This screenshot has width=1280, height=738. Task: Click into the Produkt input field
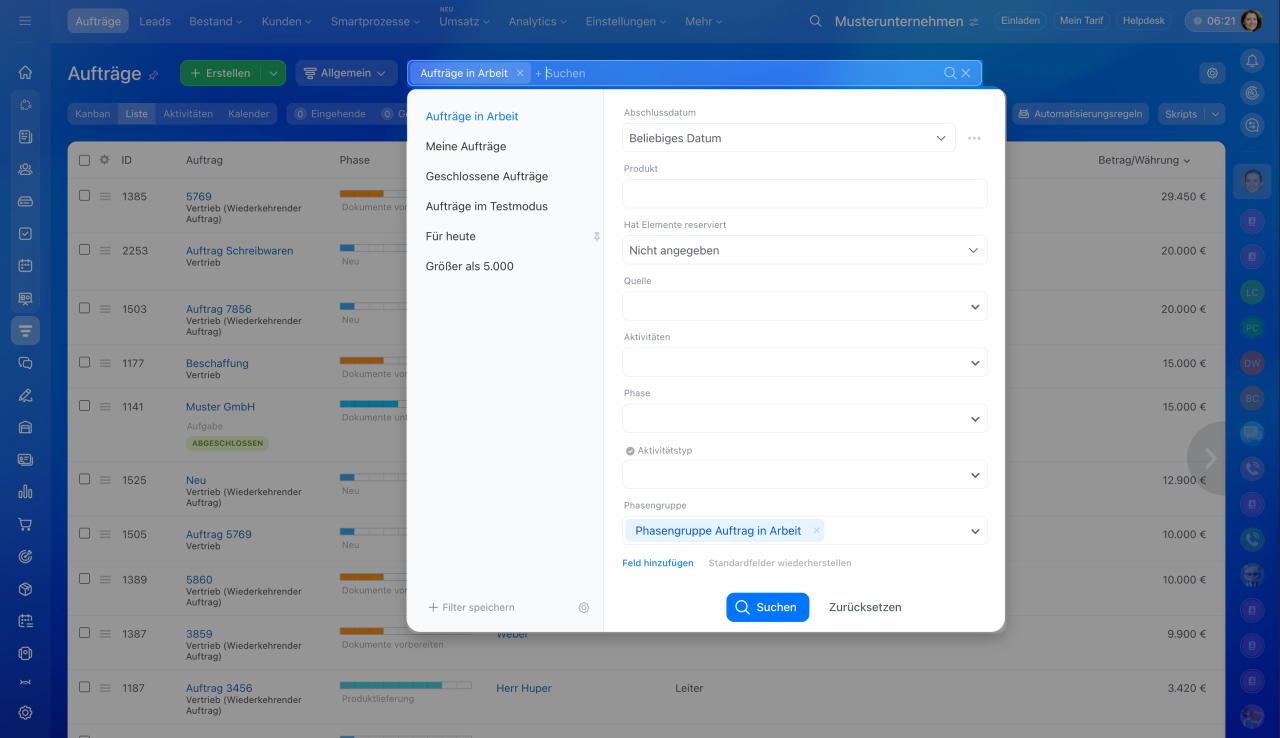coord(805,194)
